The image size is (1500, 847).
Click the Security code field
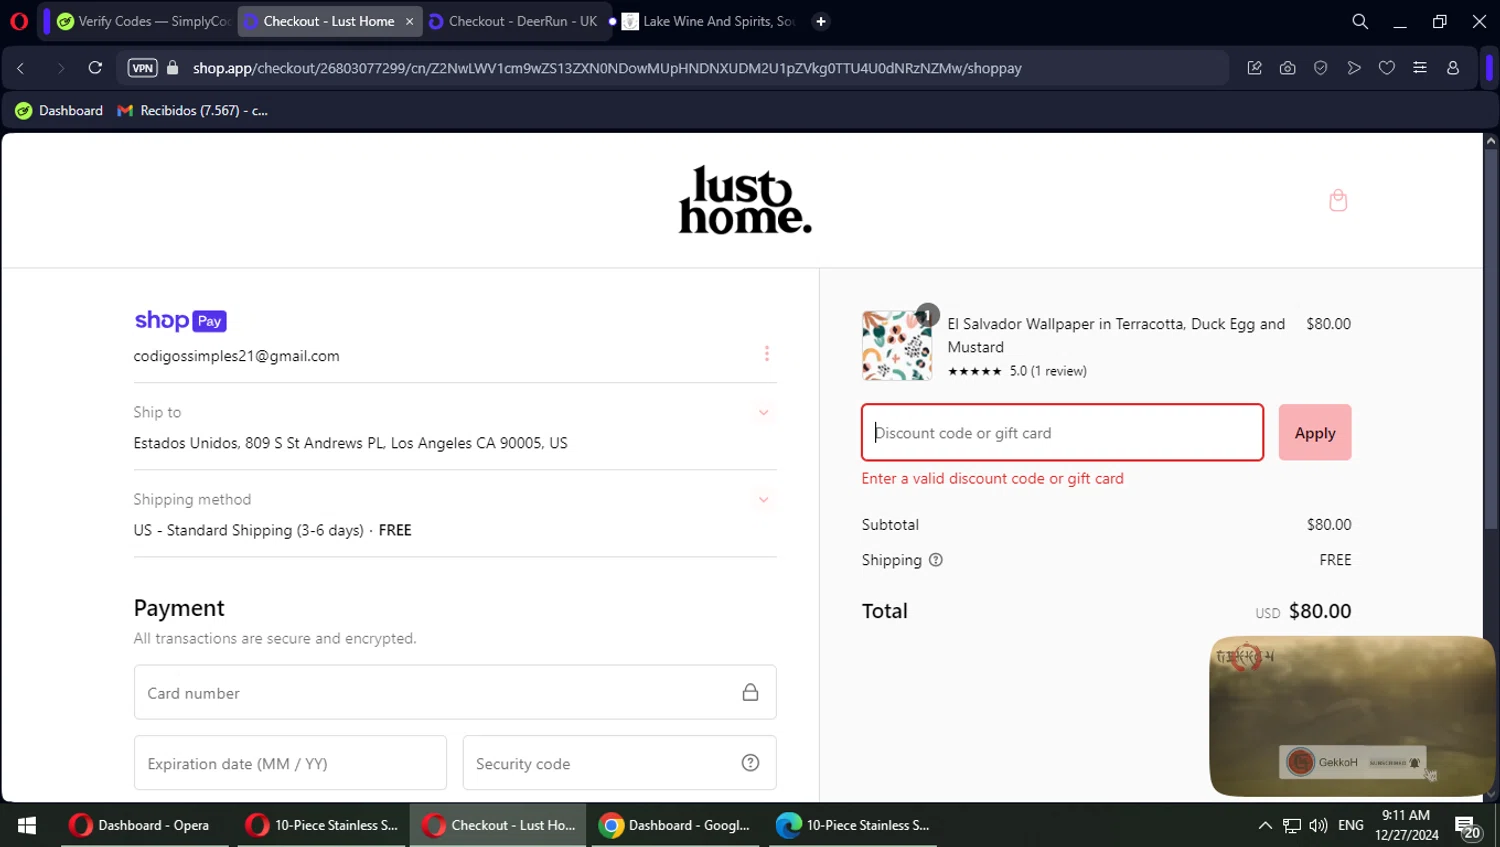(x=619, y=763)
